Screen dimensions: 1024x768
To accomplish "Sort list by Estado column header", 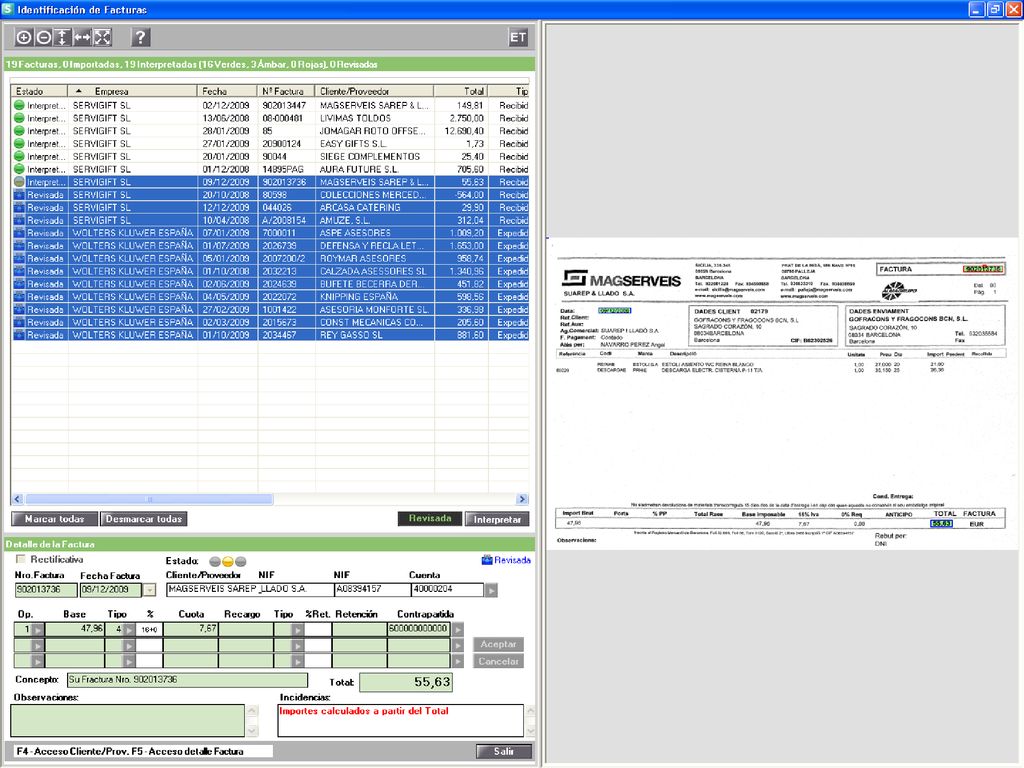I will pyautogui.click(x=39, y=91).
